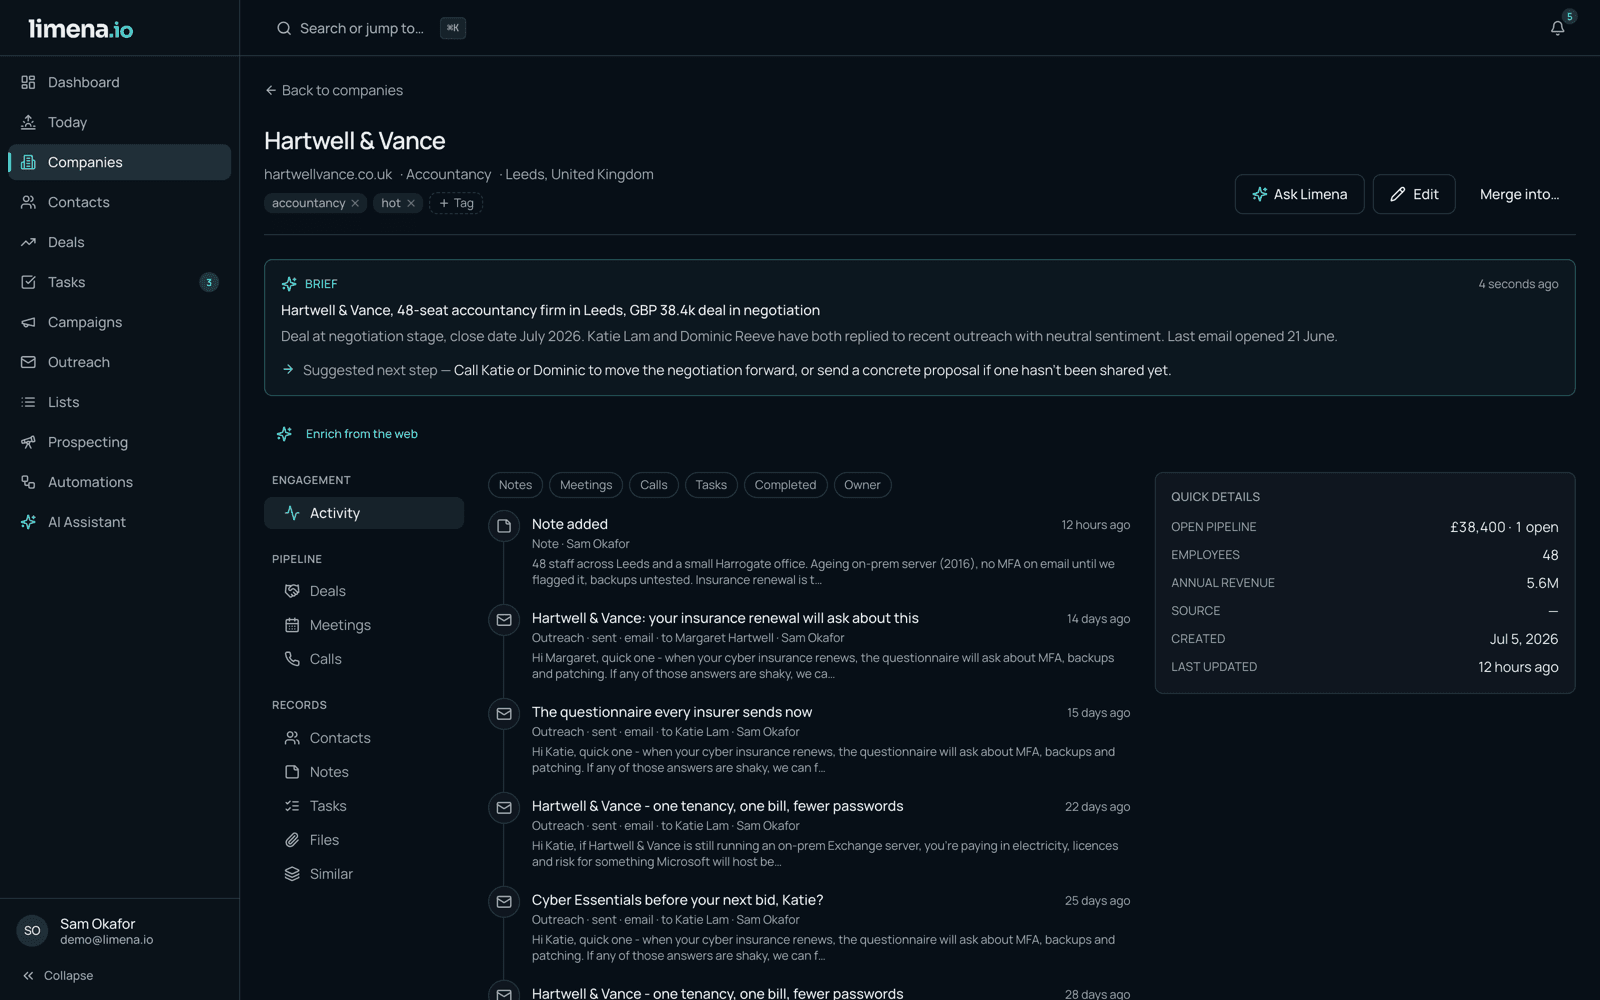Click the Outreach envelope icon in sidebar
Screen dimensions: 1600x1000
coord(28,362)
